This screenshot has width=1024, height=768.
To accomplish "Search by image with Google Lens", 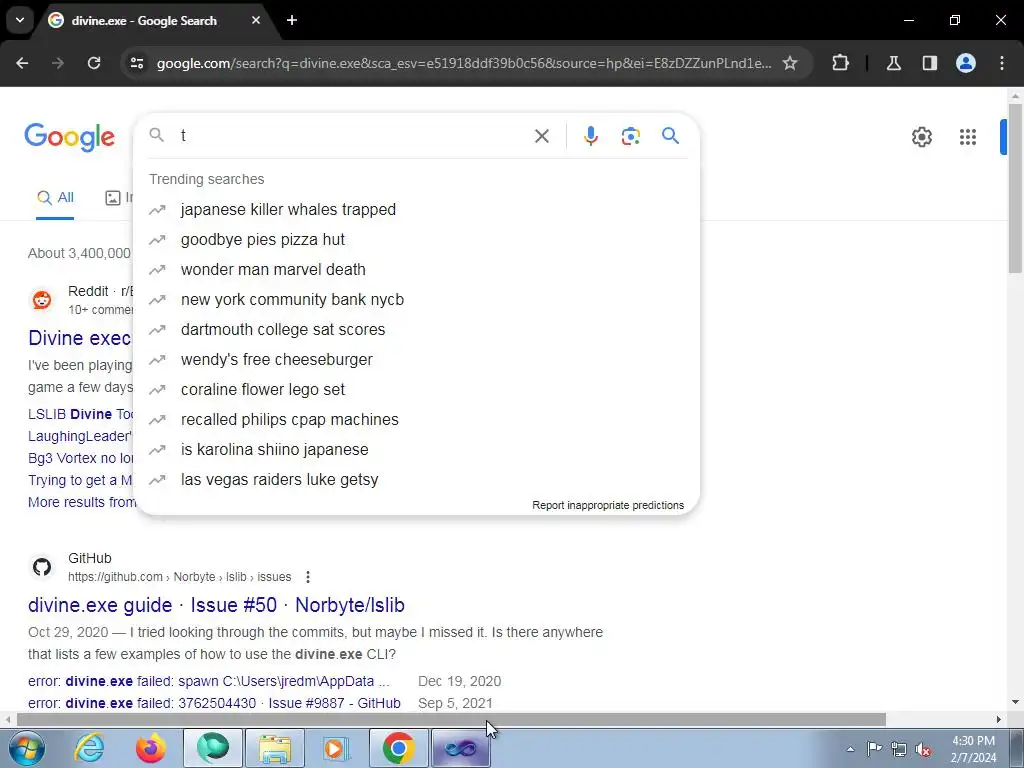I will point(630,136).
